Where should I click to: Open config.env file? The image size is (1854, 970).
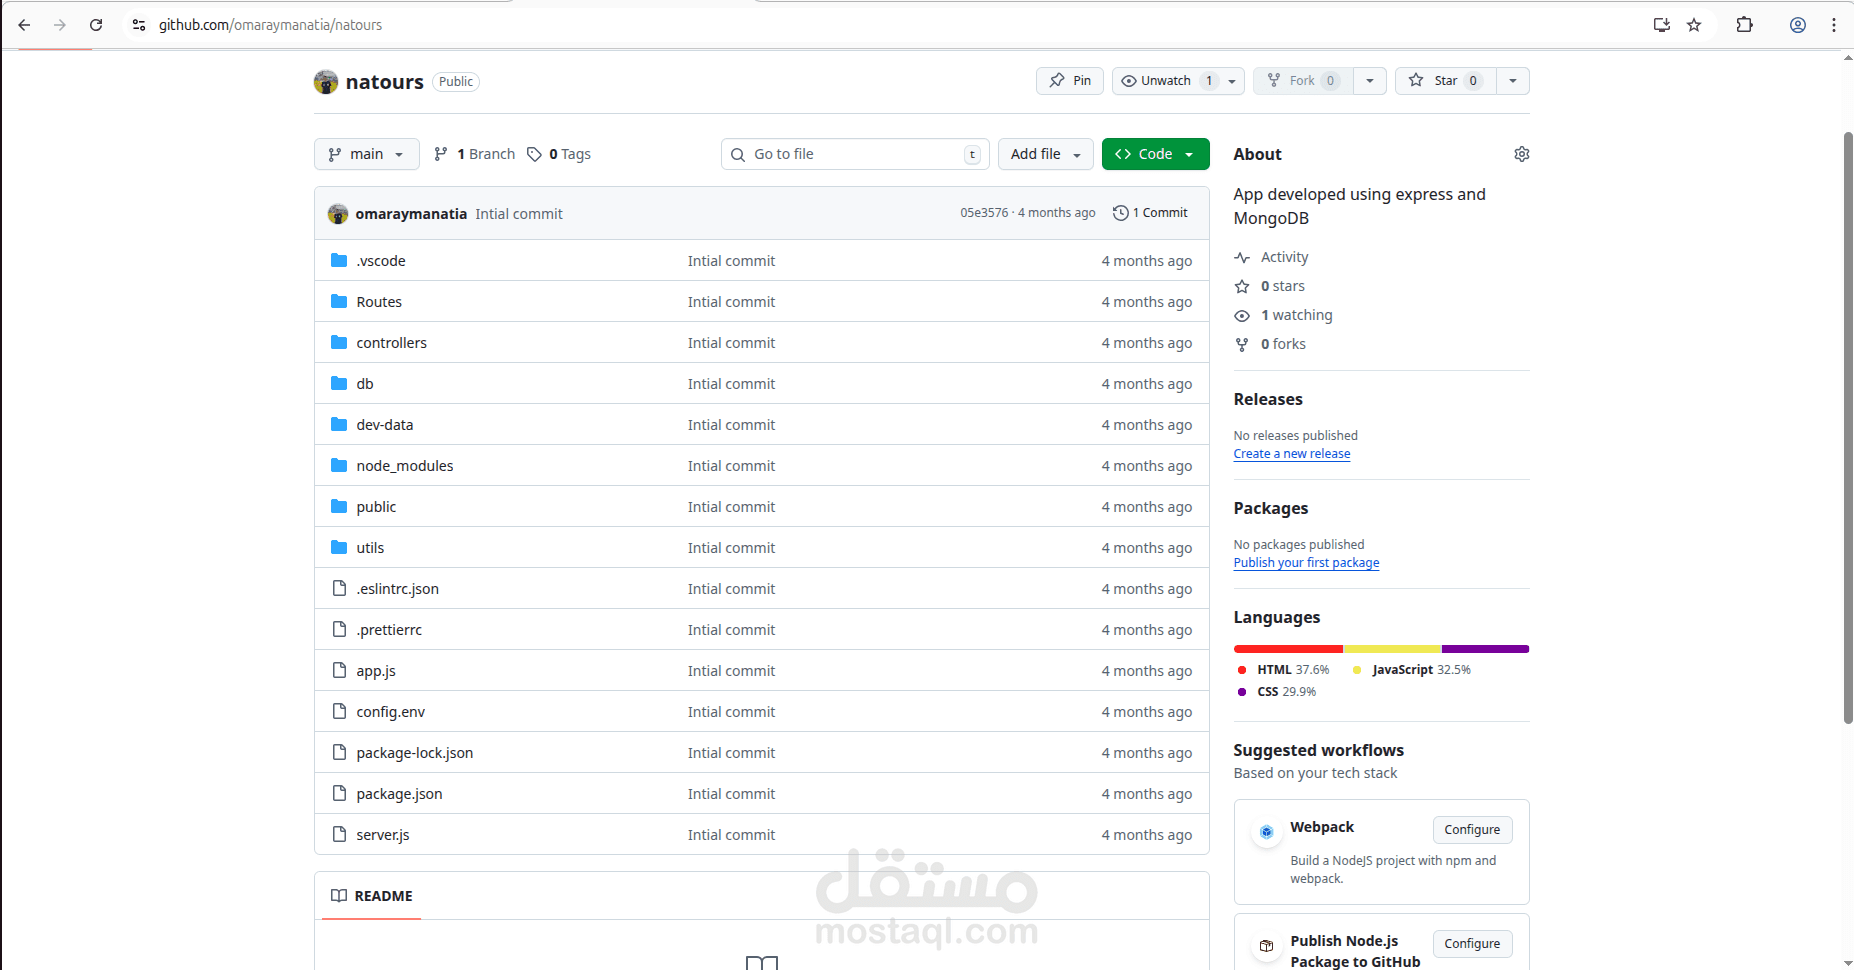pyautogui.click(x=390, y=712)
